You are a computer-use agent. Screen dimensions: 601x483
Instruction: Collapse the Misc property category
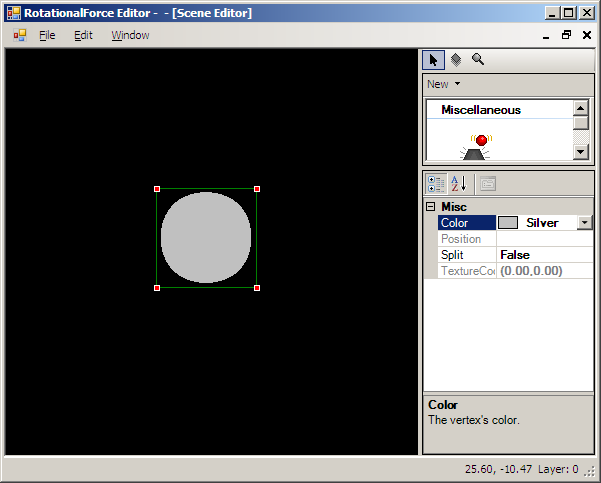point(430,207)
